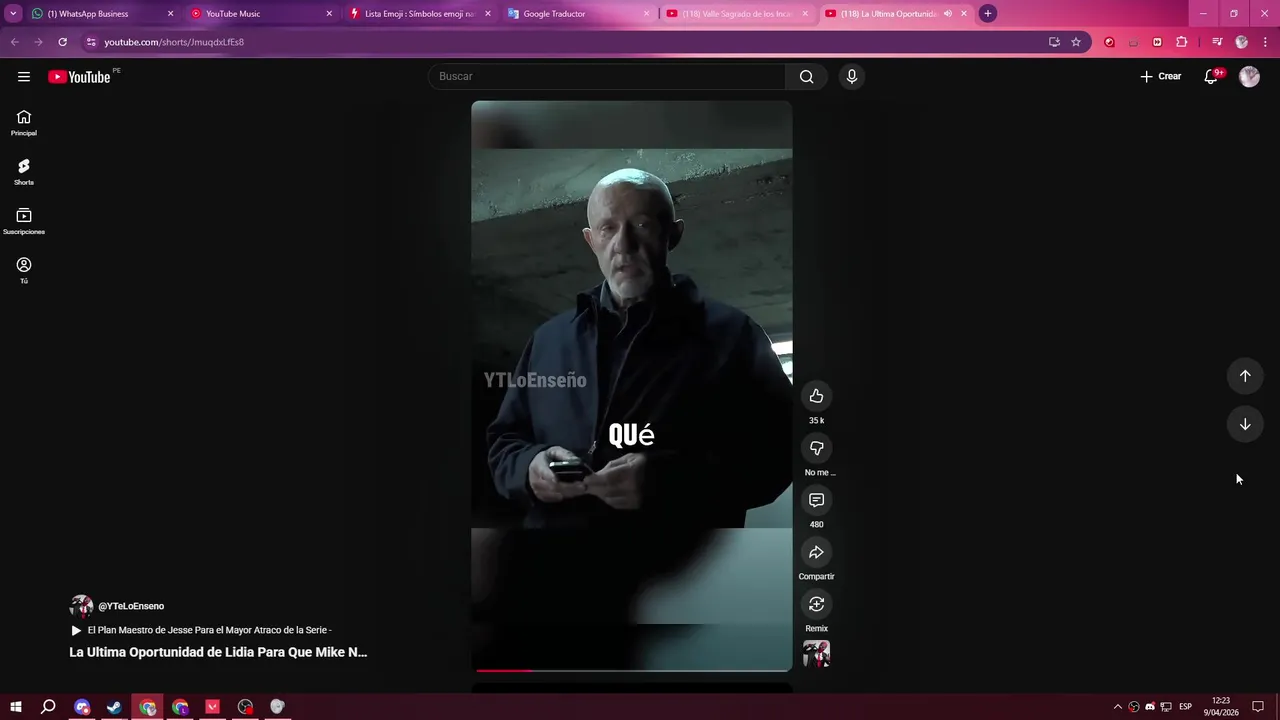Screen dimensions: 1280x720
Task: Dislike the Short with thumbs down
Action: tap(816, 448)
